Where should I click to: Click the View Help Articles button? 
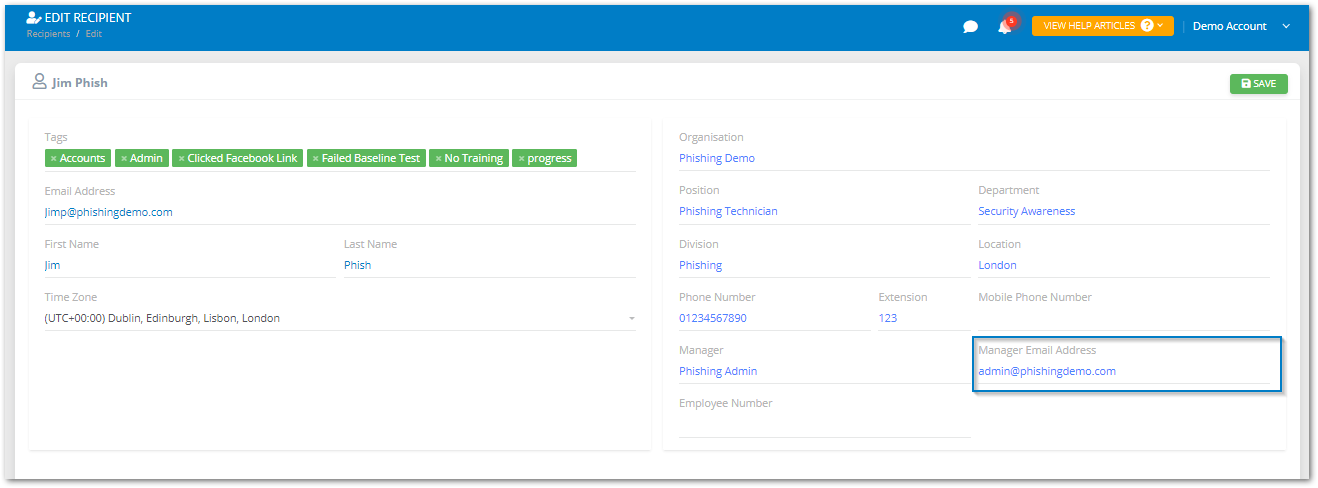tap(1102, 26)
